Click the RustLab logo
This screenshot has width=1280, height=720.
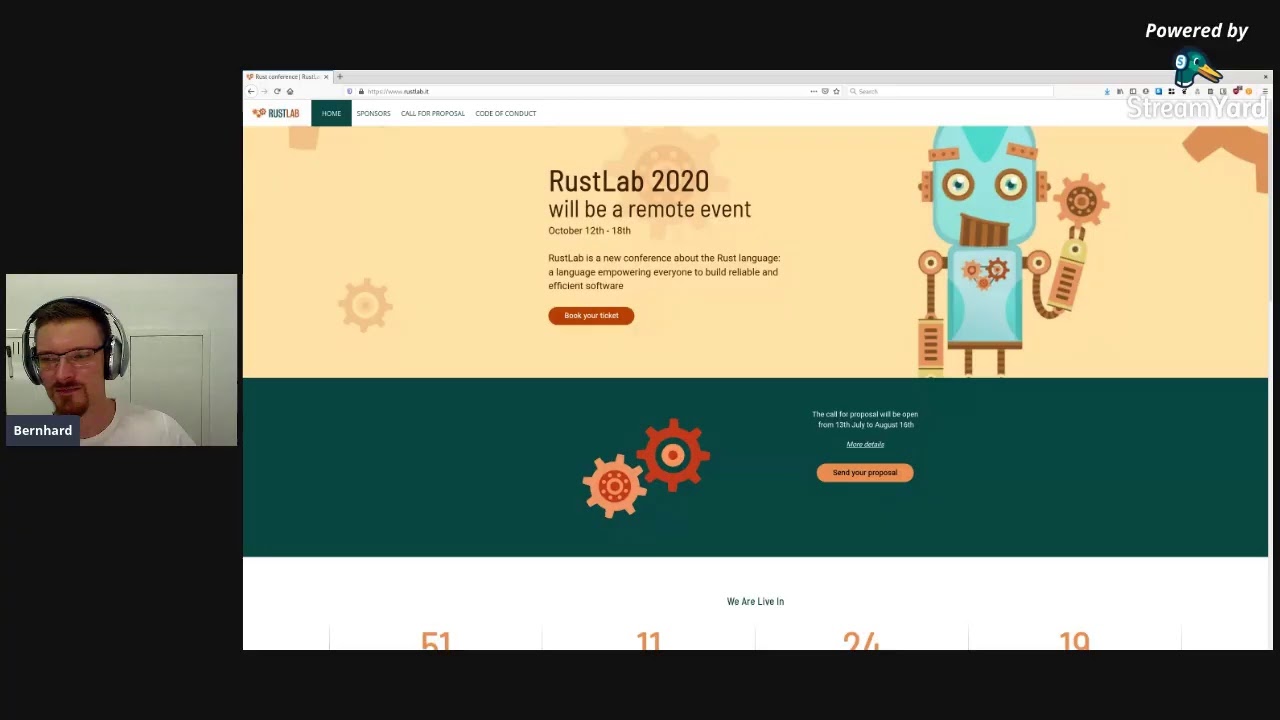click(276, 113)
